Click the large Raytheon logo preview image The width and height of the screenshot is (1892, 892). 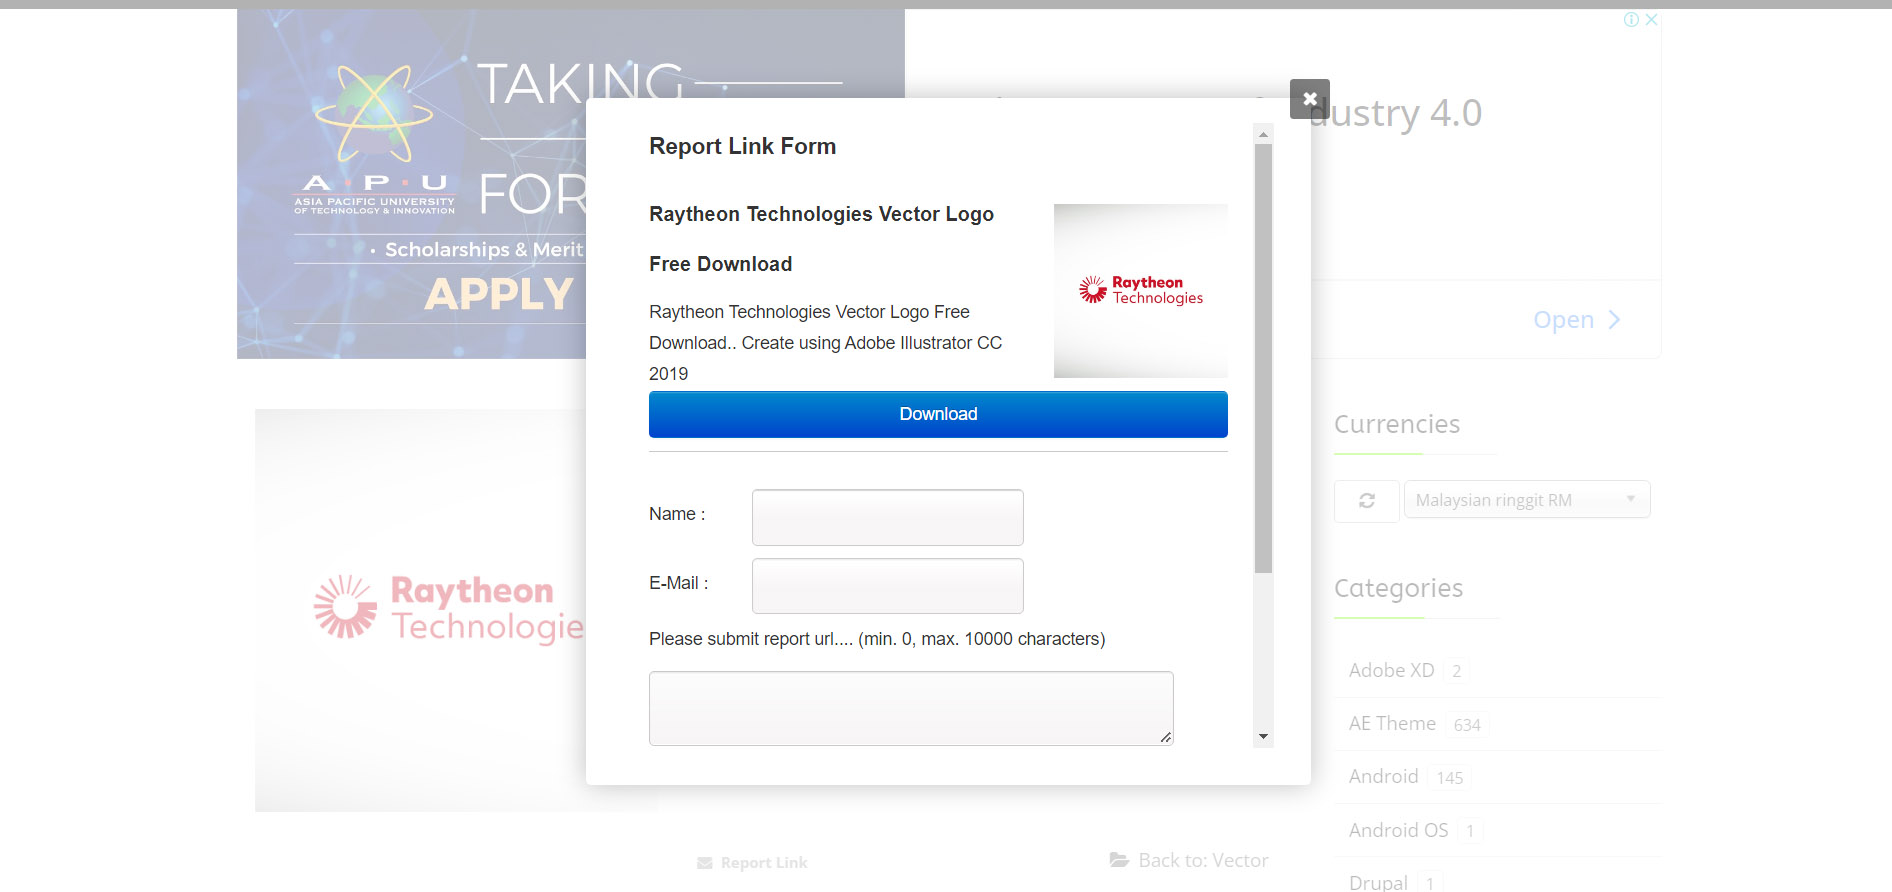click(420, 610)
